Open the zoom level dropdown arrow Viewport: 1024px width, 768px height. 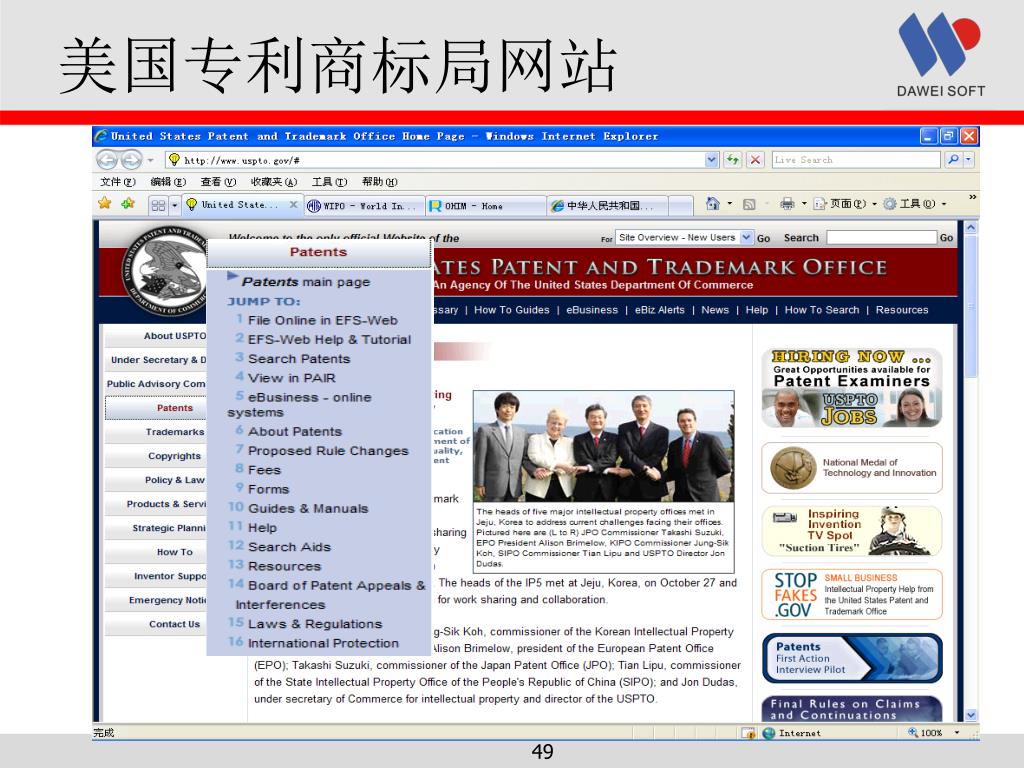point(957,733)
